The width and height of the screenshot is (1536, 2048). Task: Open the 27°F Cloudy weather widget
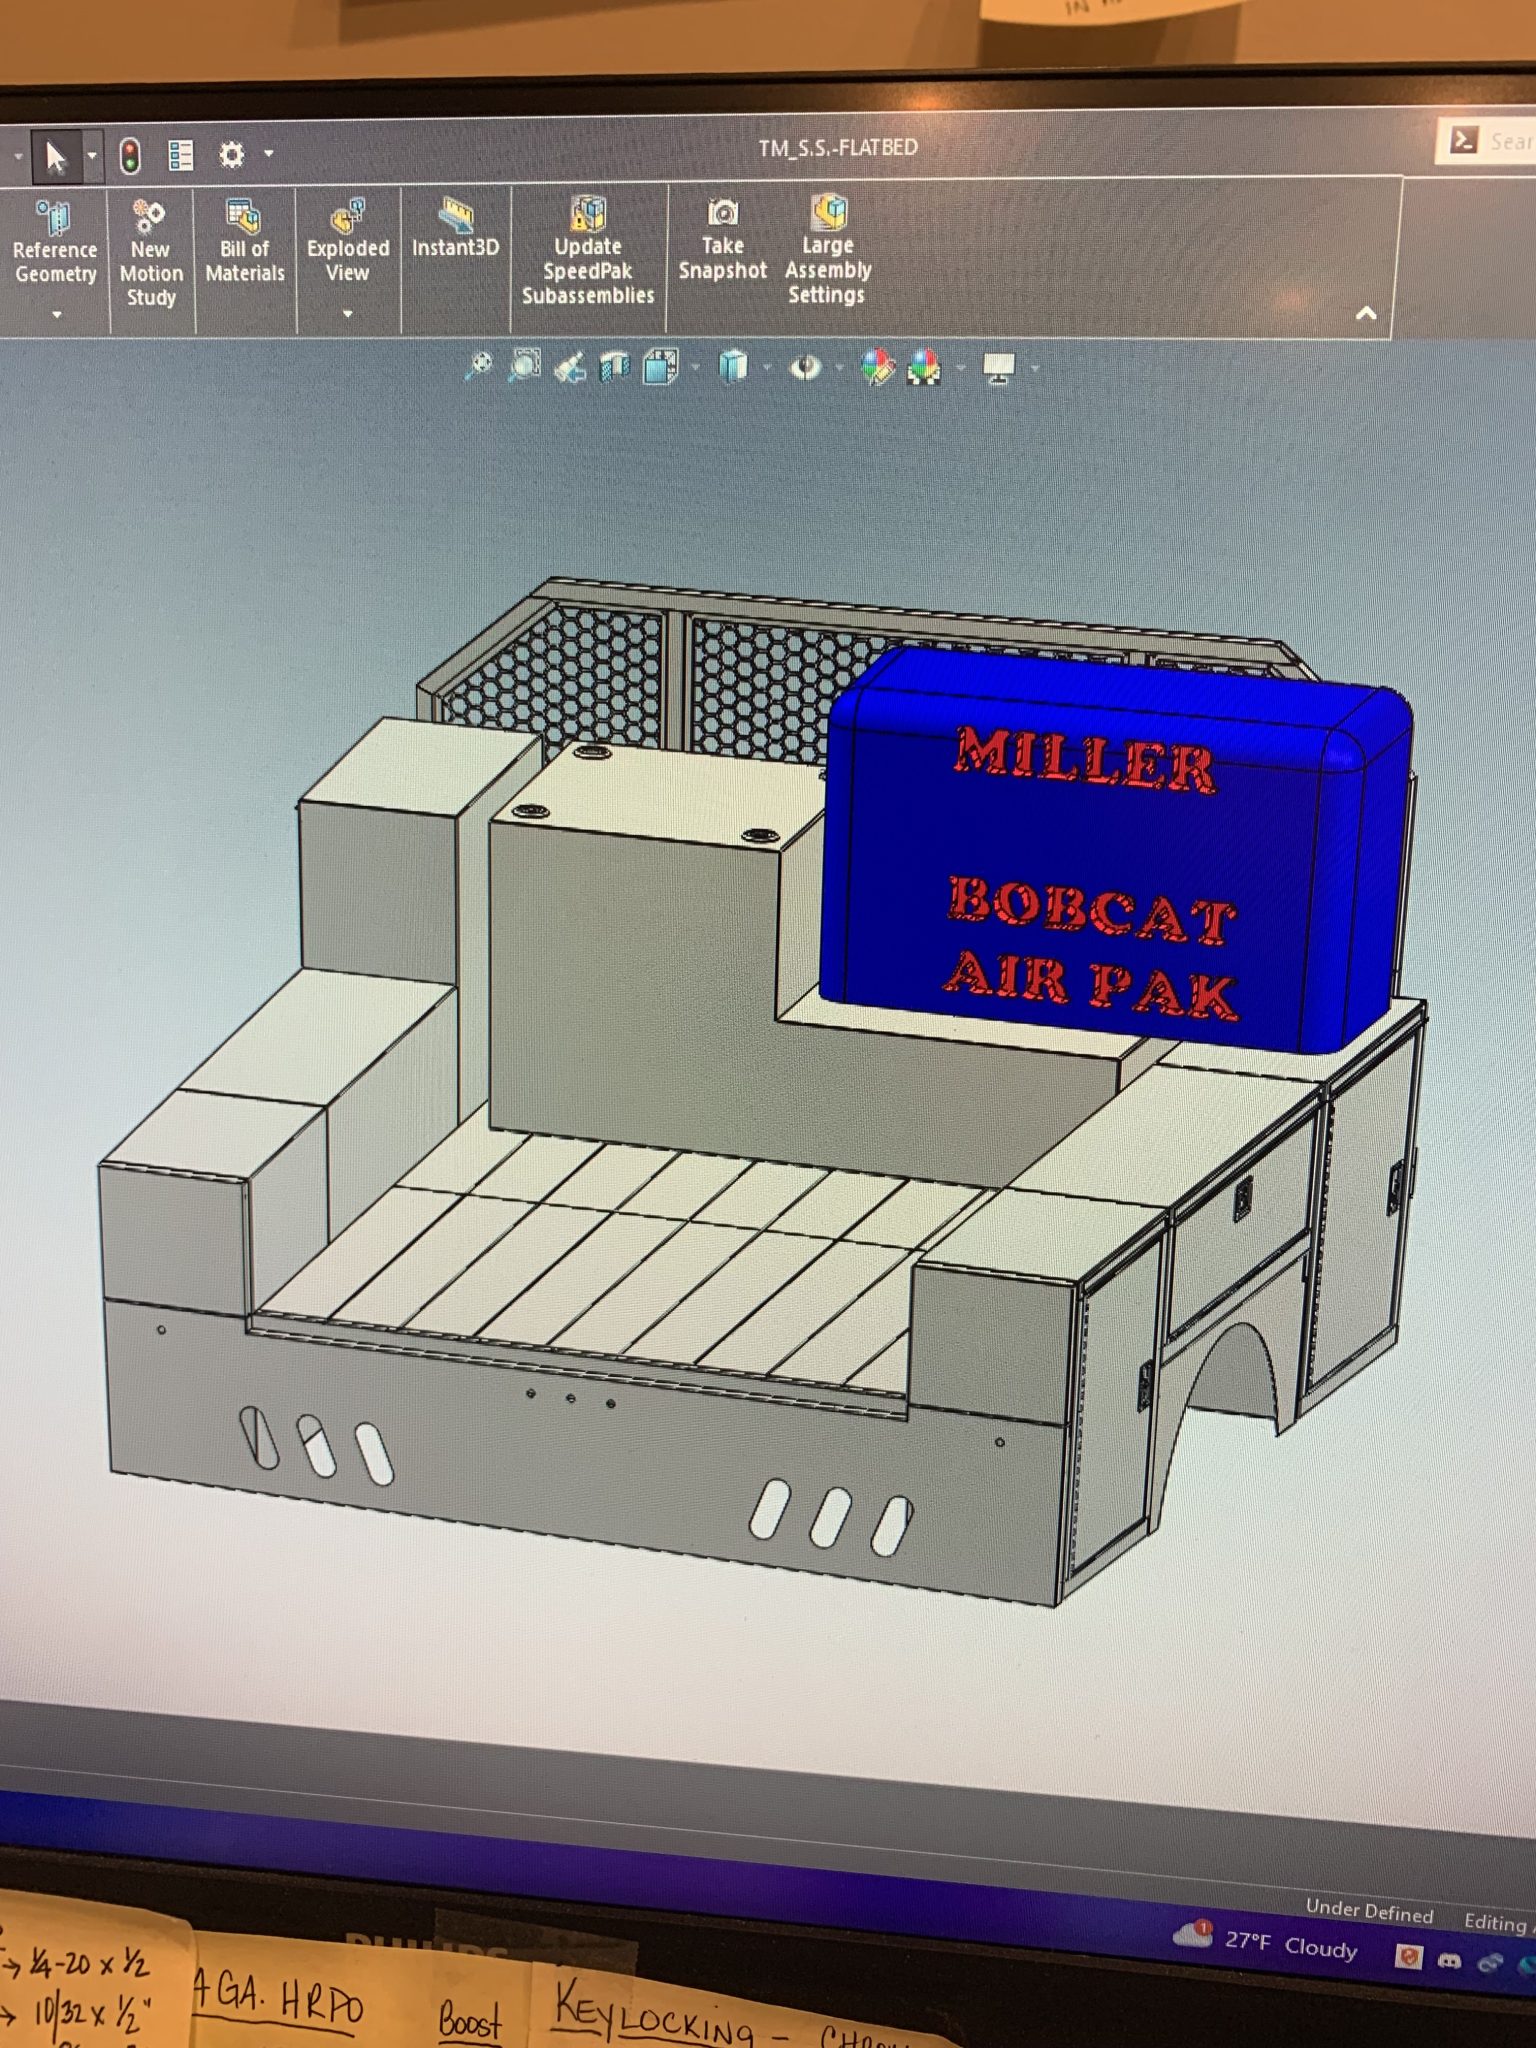coord(1267,1942)
